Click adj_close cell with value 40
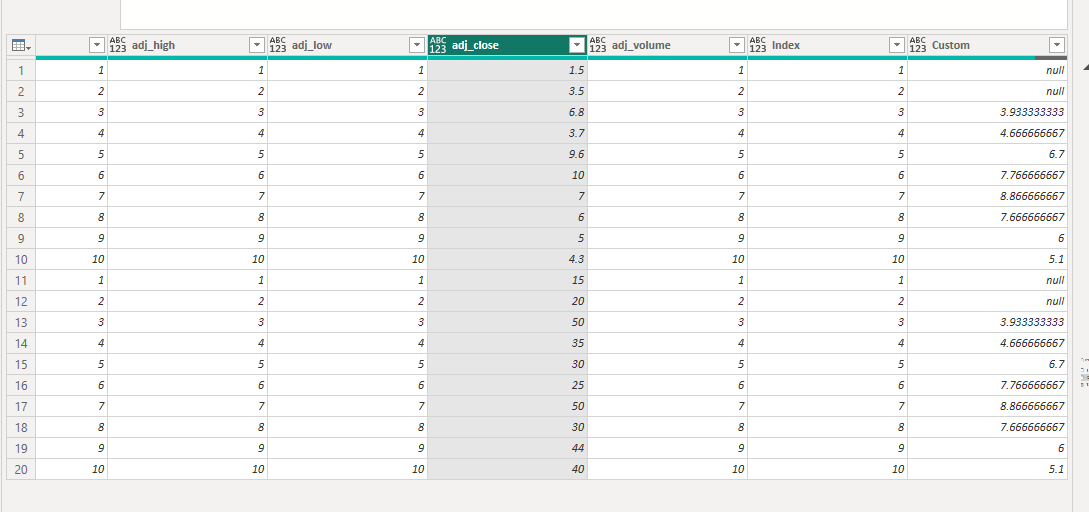Viewport: 1089px width, 512px height. tap(508, 470)
